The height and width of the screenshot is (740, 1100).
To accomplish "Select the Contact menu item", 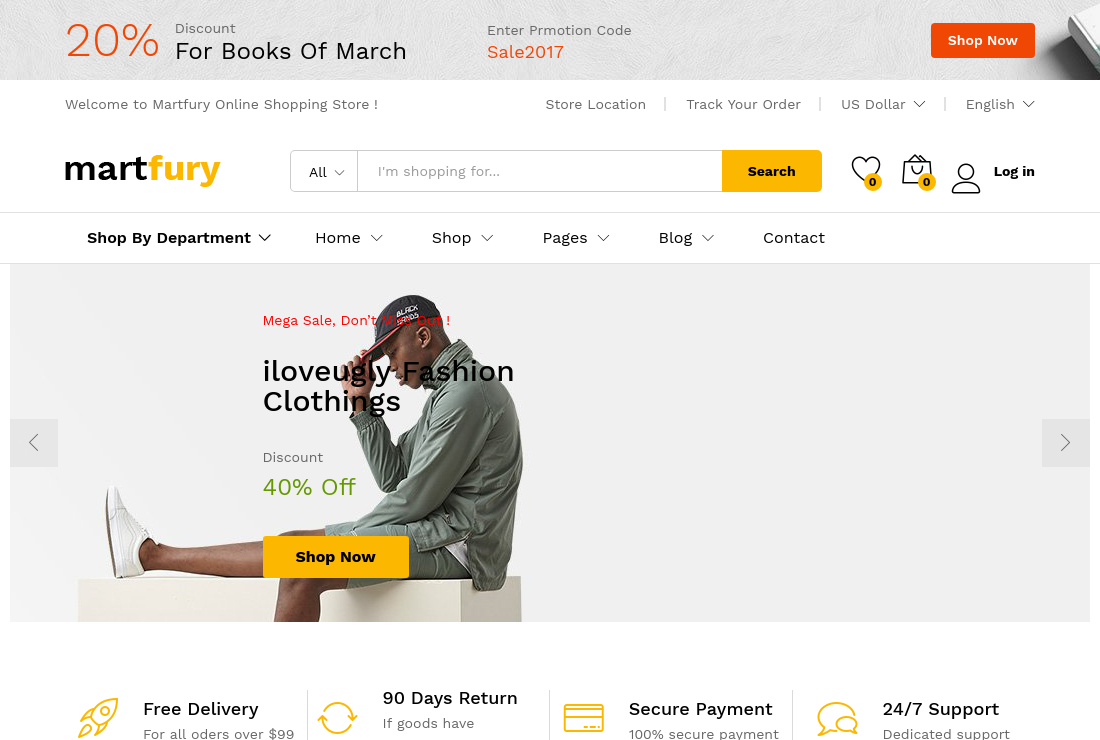I will 793,238.
